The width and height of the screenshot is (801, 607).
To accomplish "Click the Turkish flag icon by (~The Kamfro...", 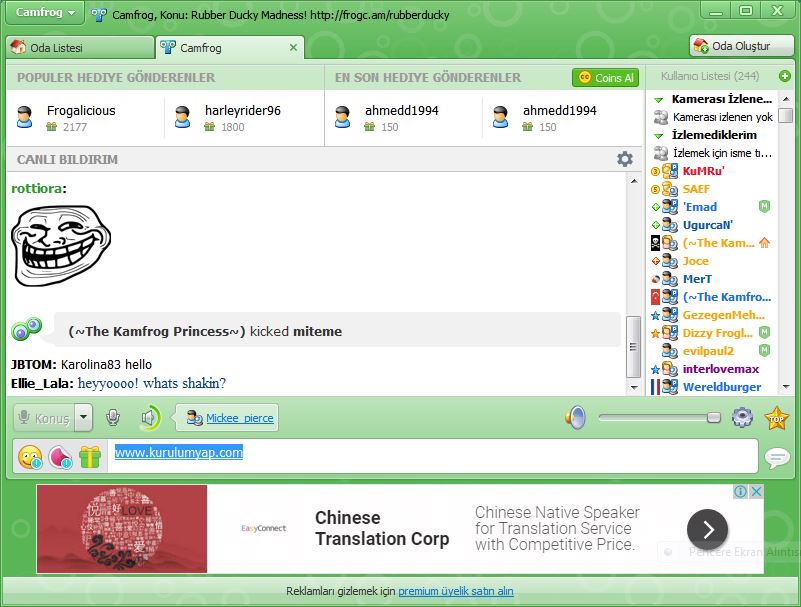I will [655, 297].
